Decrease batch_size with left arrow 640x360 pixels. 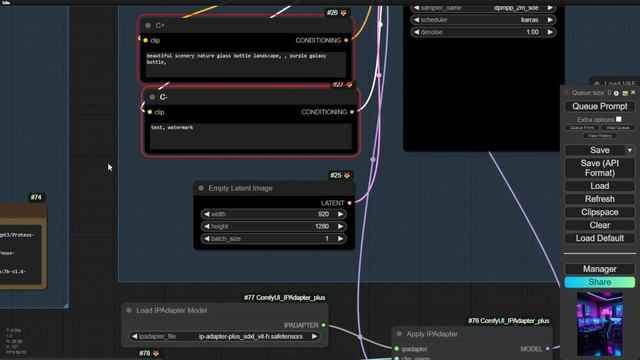[x=207, y=238]
